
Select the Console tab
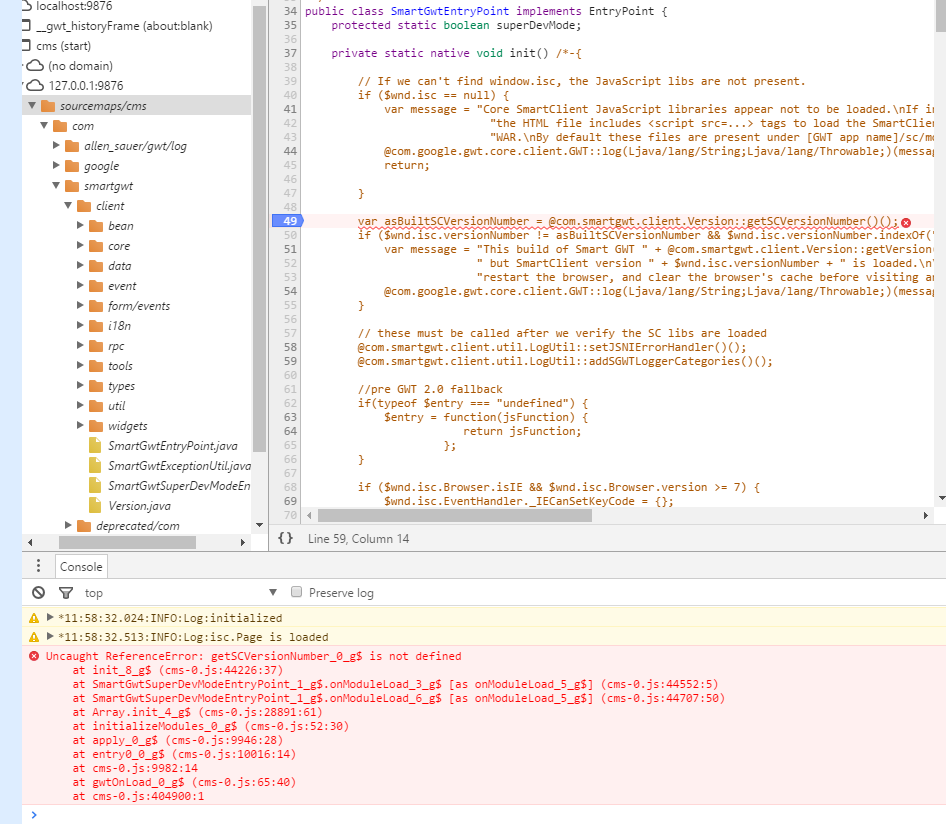point(81,566)
